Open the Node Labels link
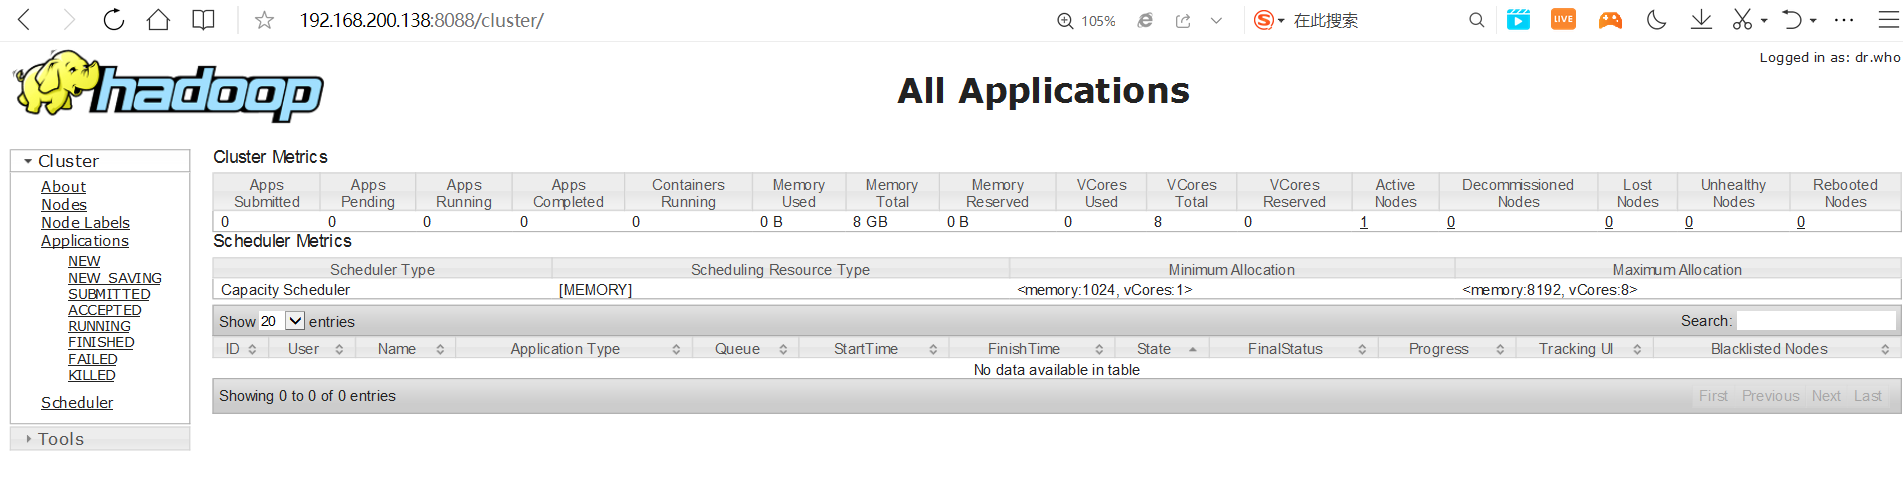1903x498 pixels. tap(85, 223)
